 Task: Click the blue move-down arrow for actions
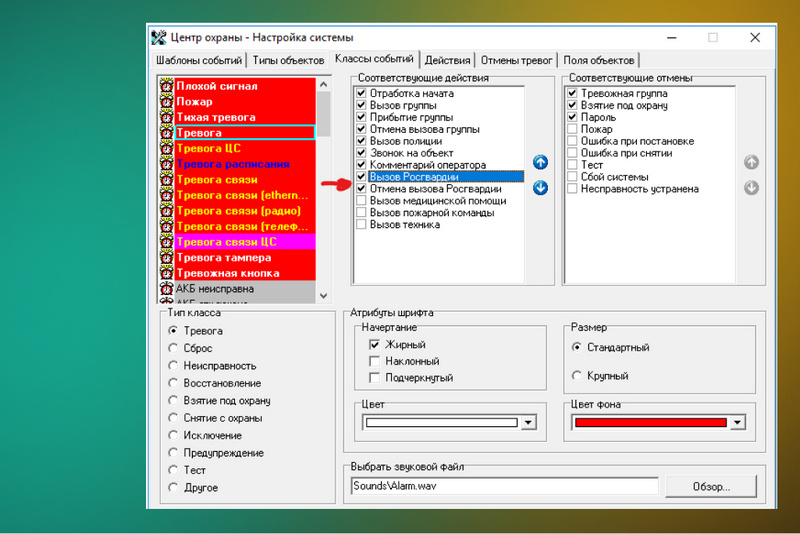(x=540, y=188)
